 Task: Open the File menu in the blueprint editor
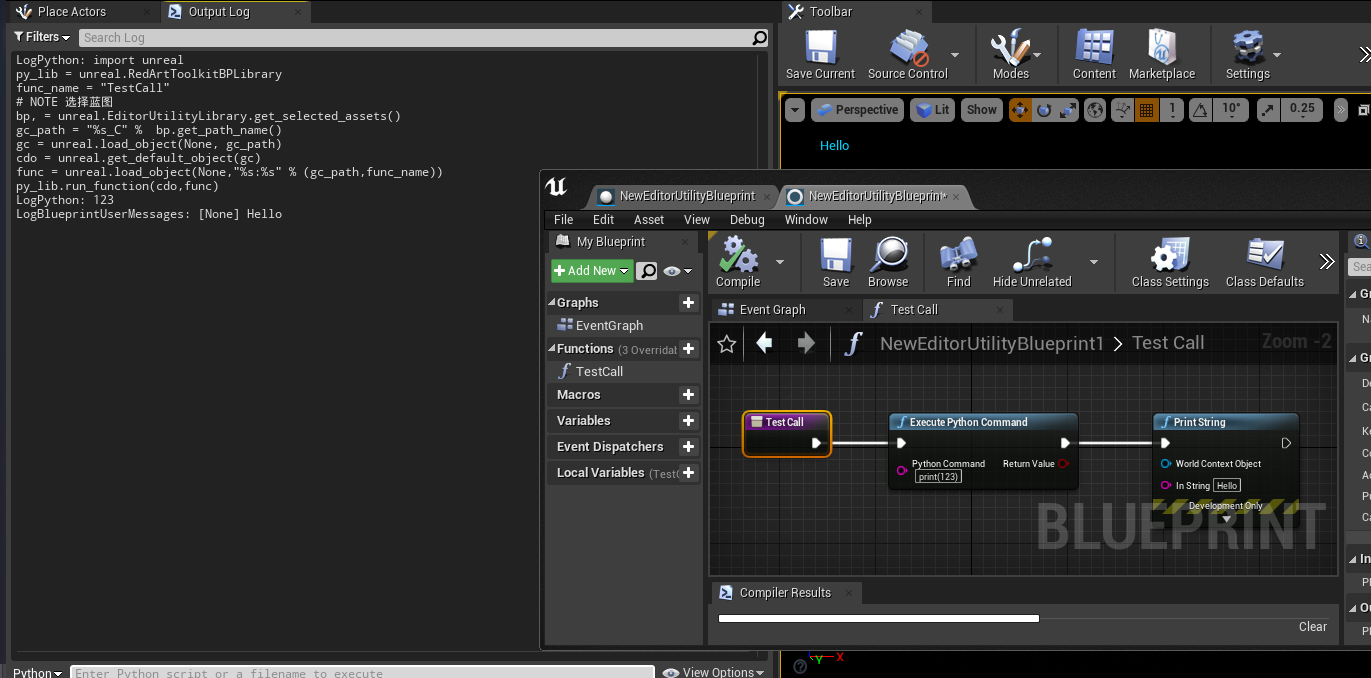pos(564,219)
